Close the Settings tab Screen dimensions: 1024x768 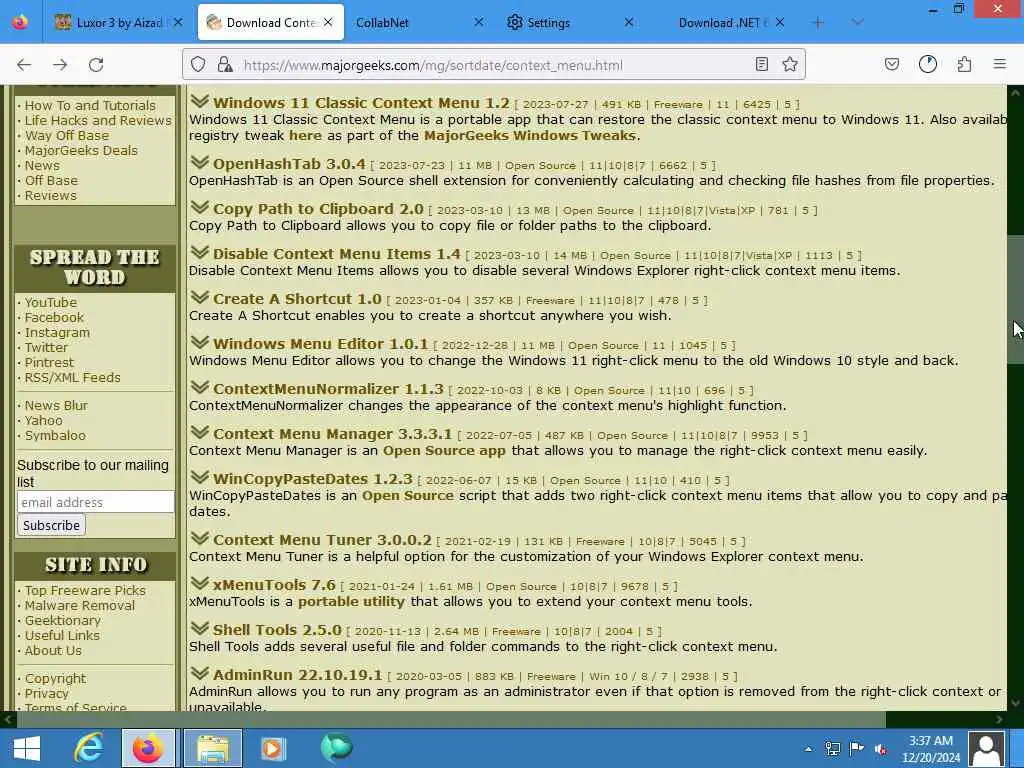click(x=628, y=22)
